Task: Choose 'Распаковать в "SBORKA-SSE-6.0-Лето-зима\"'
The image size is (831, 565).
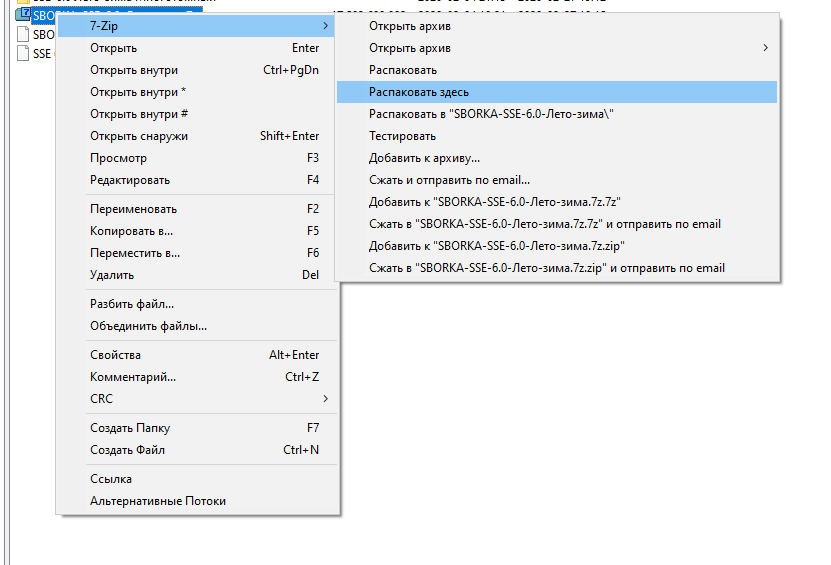Action: click(x=491, y=114)
